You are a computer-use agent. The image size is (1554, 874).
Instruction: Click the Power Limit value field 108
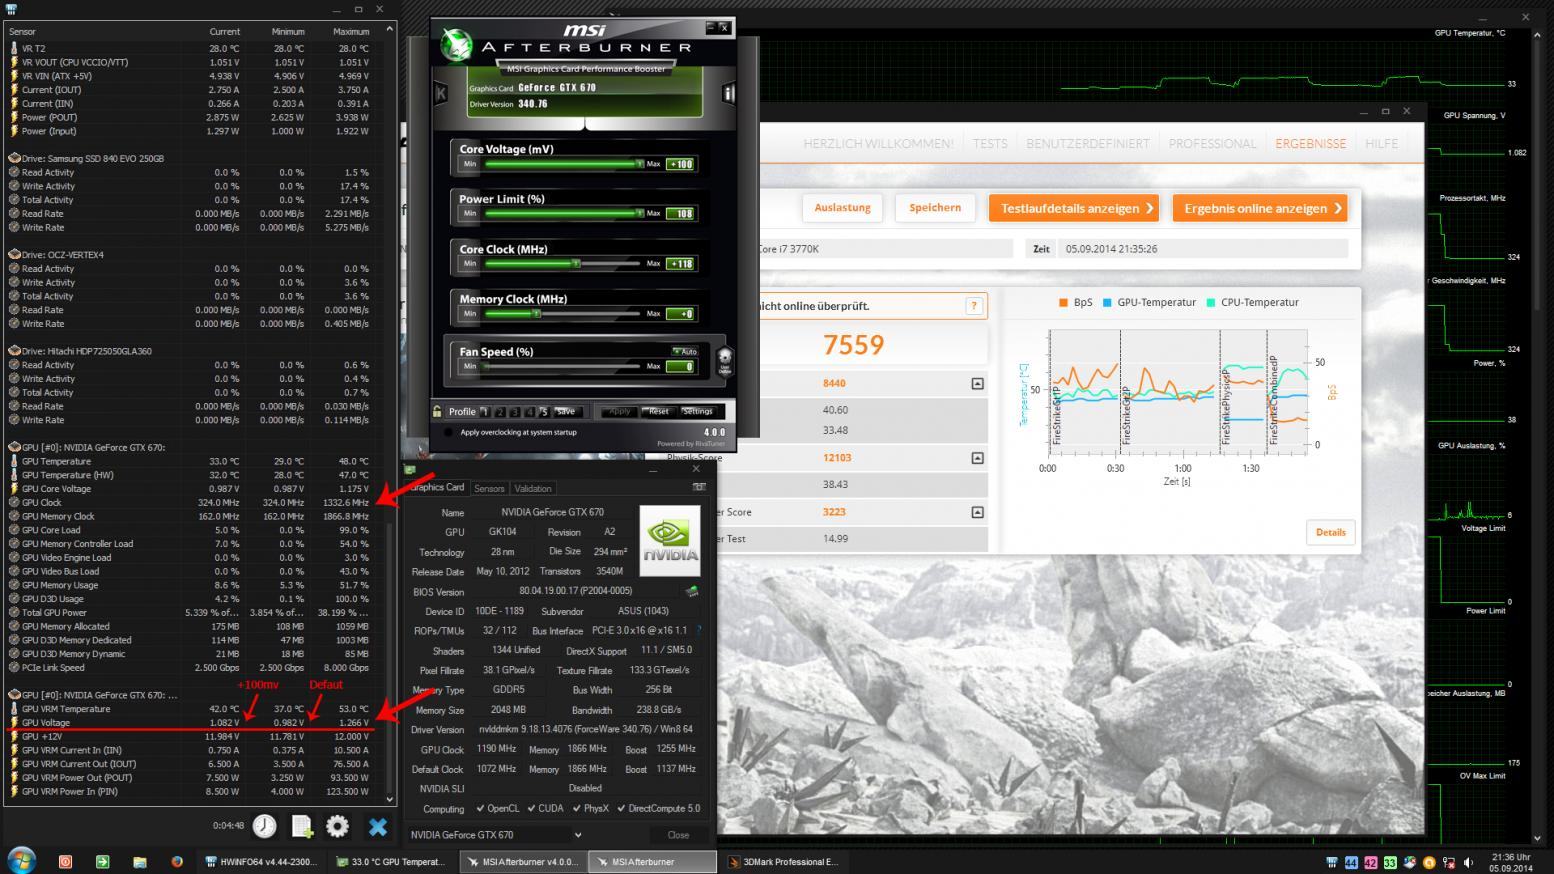pyautogui.click(x=680, y=213)
